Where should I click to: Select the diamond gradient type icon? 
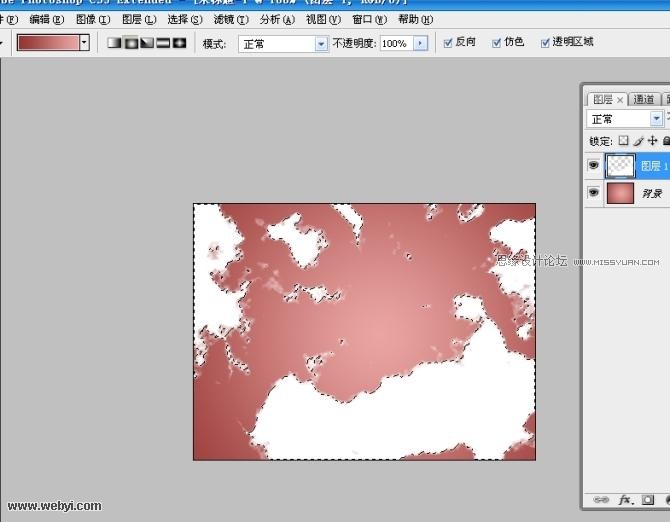point(179,43)
